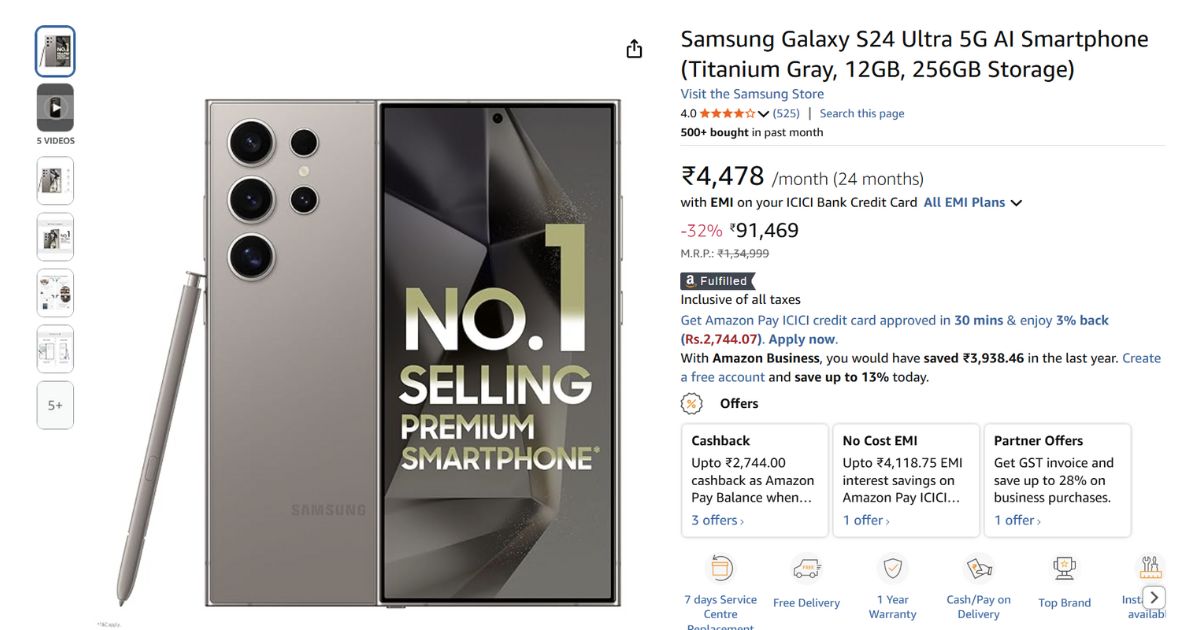Show more images via 5+ thumbnail
Image resolution: width=1200 pixels, height=630 pixels.
click(55, 405)
